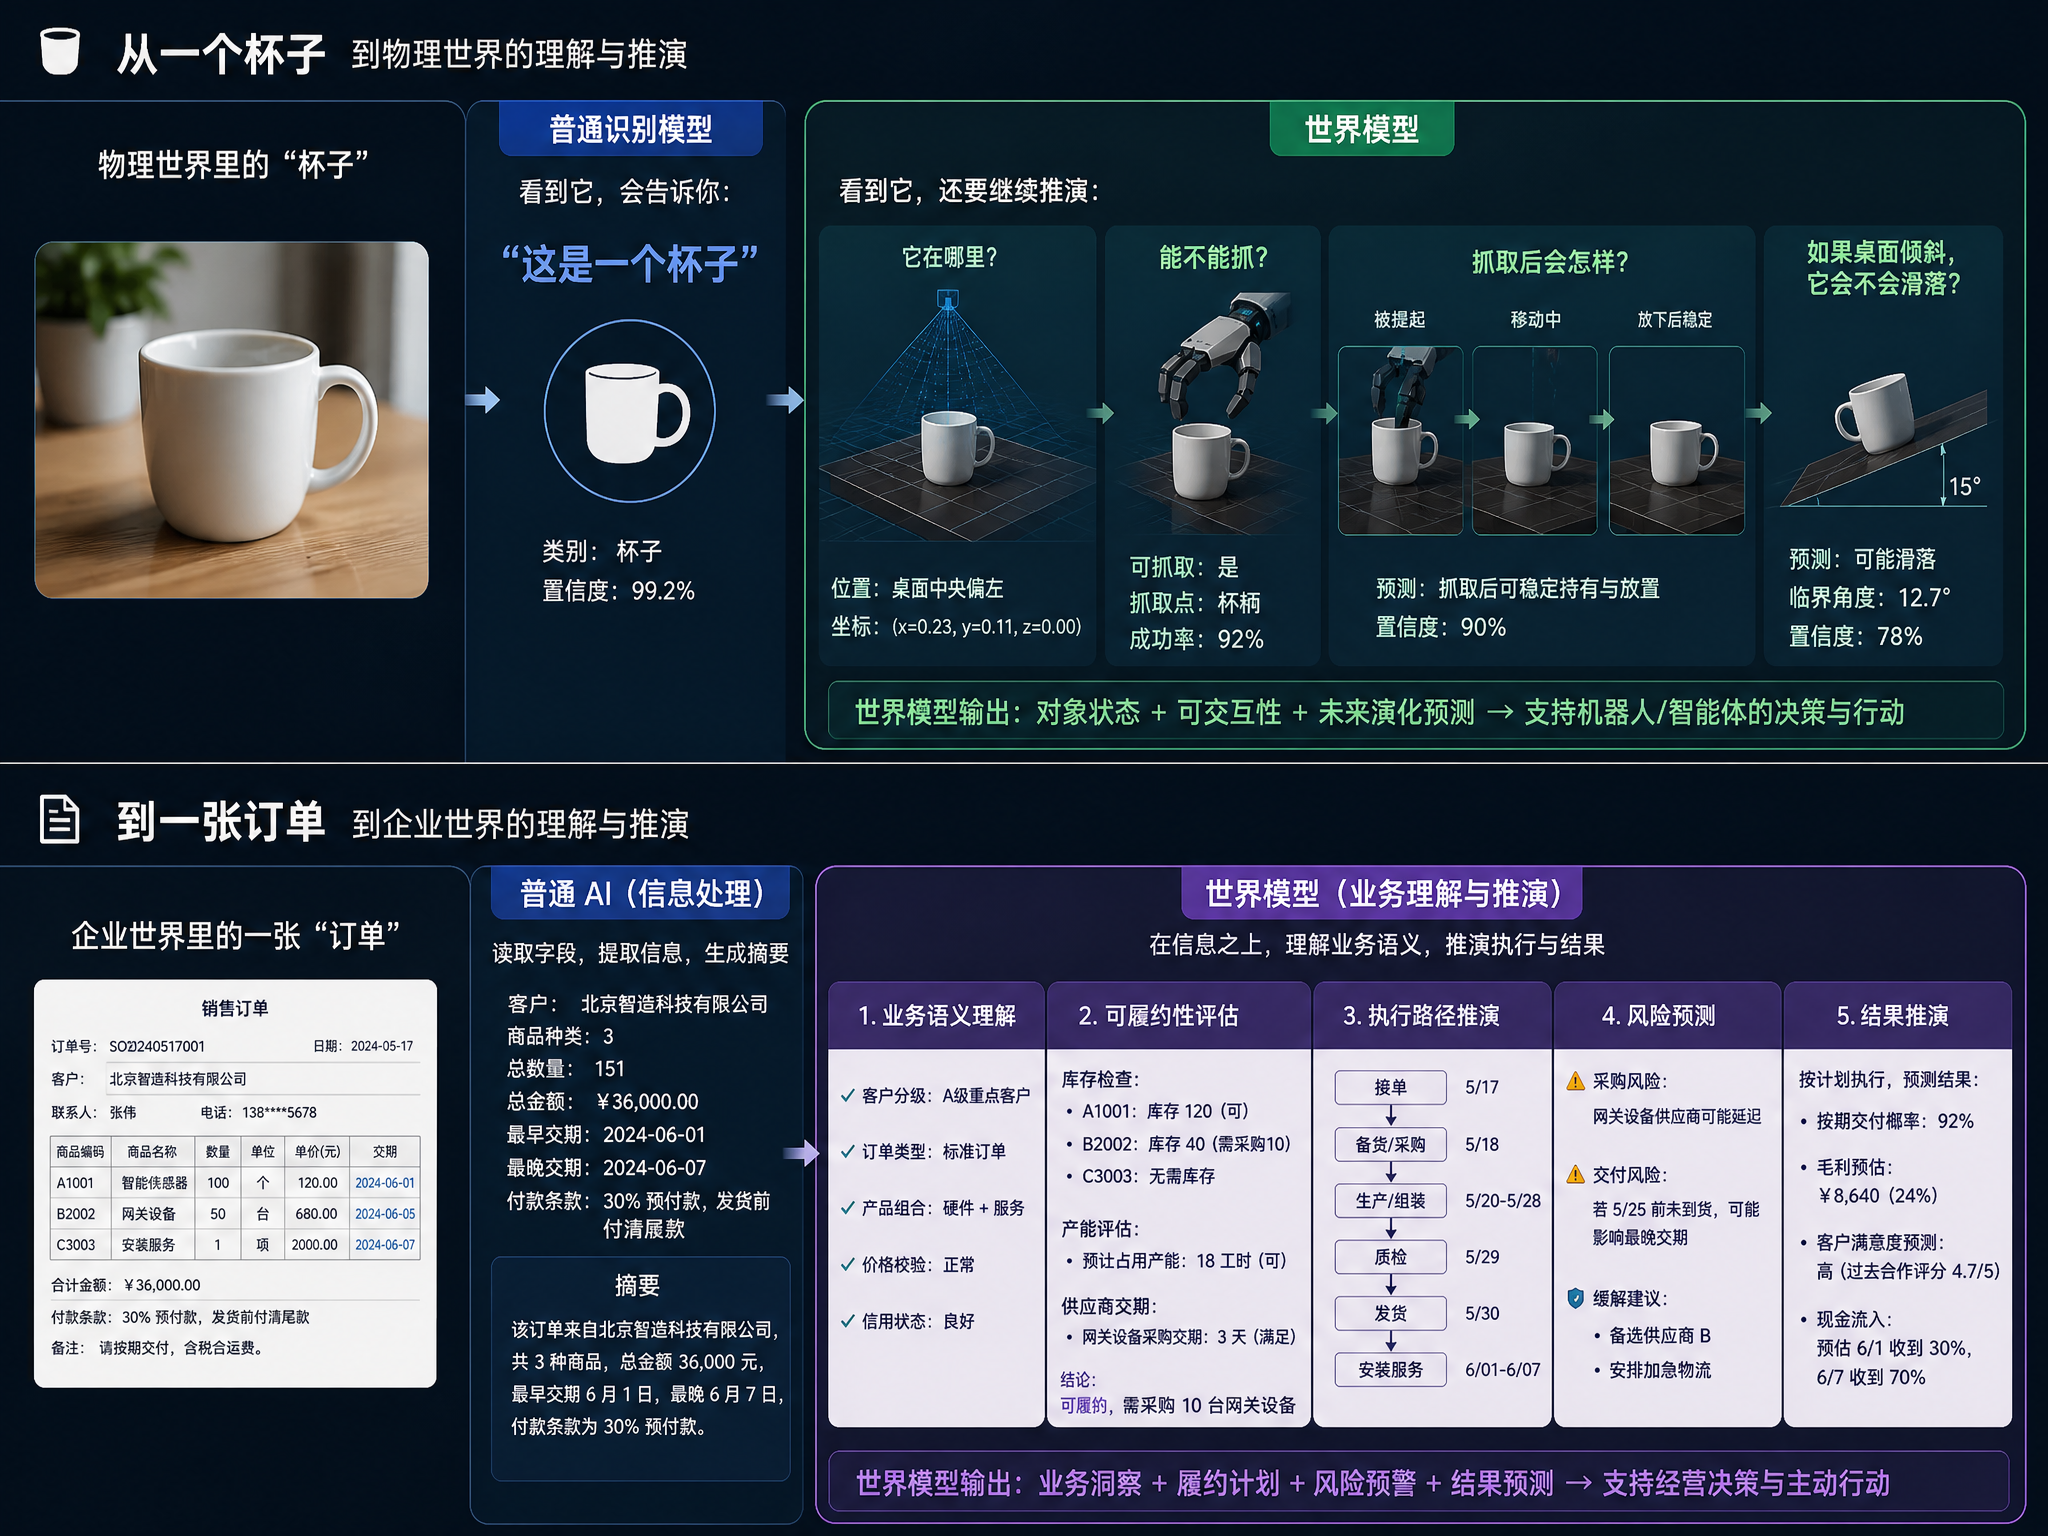Select the A1001 cell in order table
This screenshot has height=1536, width=2048.
(x=75, y=1183)
